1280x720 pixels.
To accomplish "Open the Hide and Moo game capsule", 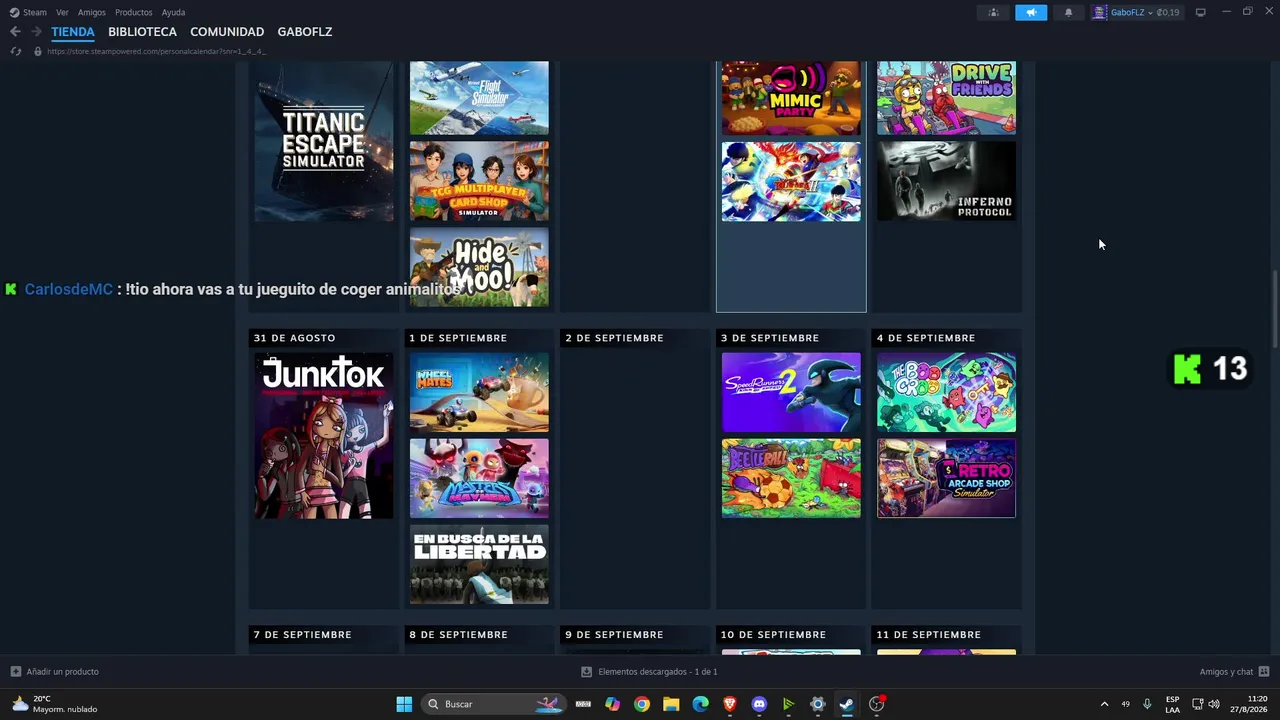I will point(479,267).
